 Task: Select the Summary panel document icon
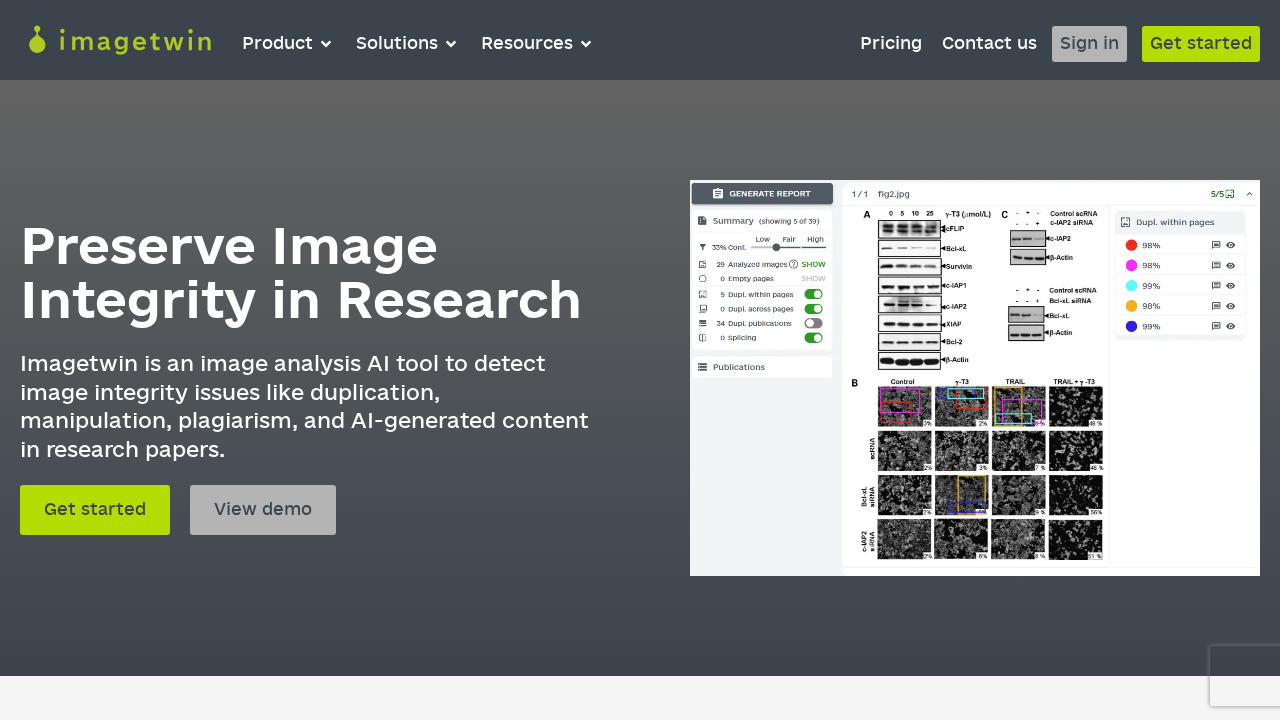[x=701, y=221]
